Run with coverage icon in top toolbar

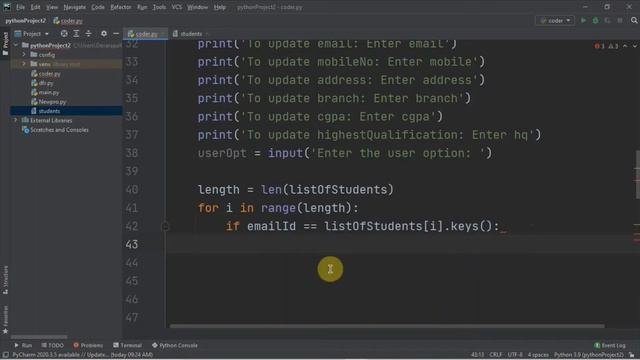608,20
